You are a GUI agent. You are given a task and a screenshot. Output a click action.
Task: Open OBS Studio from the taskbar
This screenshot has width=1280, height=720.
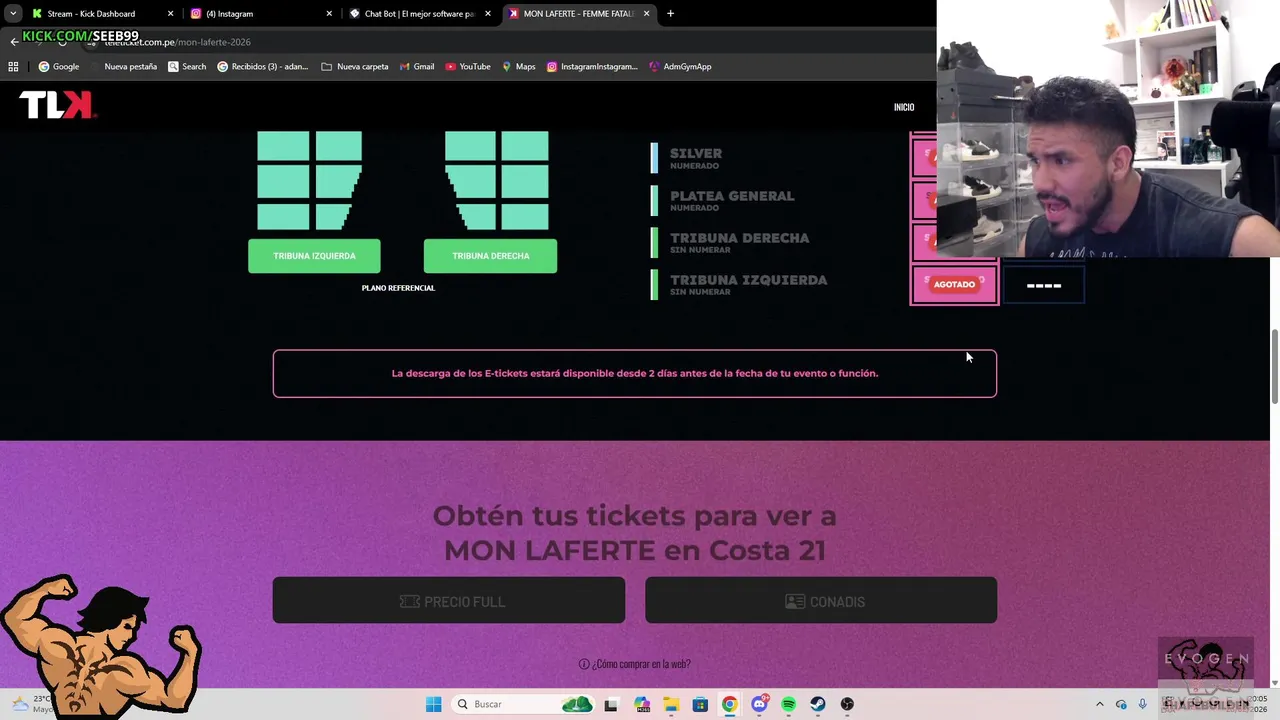click(847, 704)
